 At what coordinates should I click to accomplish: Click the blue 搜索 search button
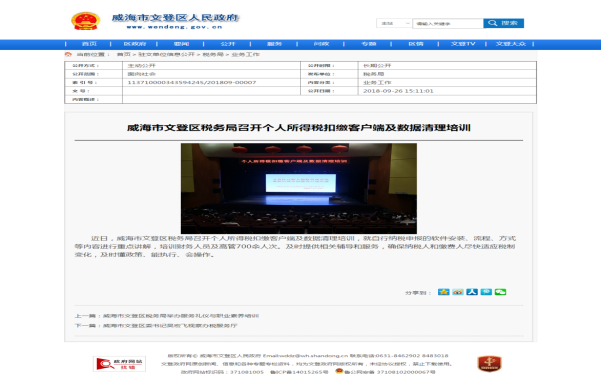[503, 23]
